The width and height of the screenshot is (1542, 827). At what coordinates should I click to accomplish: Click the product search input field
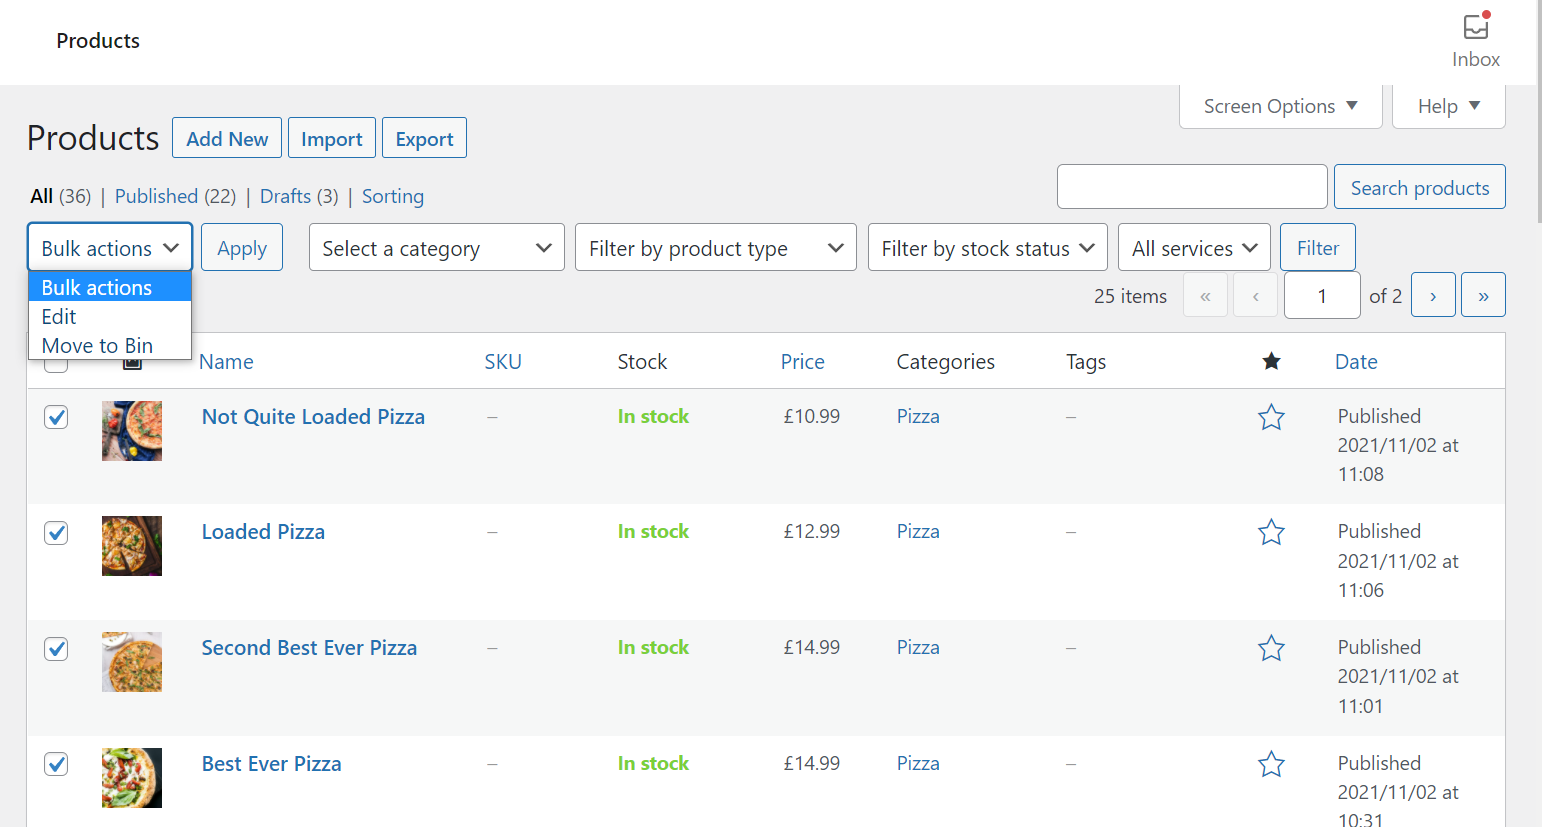pos(1192,186)
